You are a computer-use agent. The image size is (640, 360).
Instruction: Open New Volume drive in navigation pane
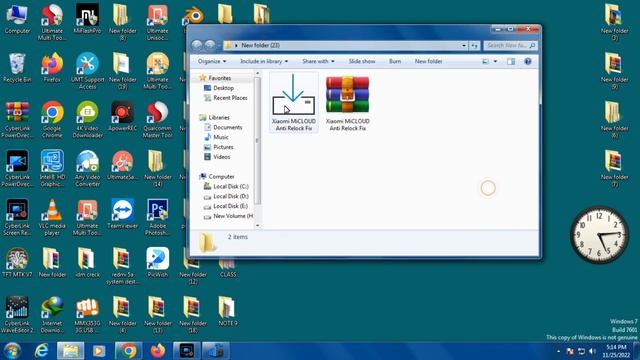pyautogui.click(x=233, y=216)
